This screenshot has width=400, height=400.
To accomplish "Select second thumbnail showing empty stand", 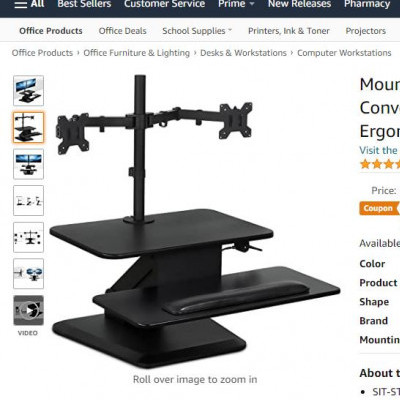I will 28,127.
